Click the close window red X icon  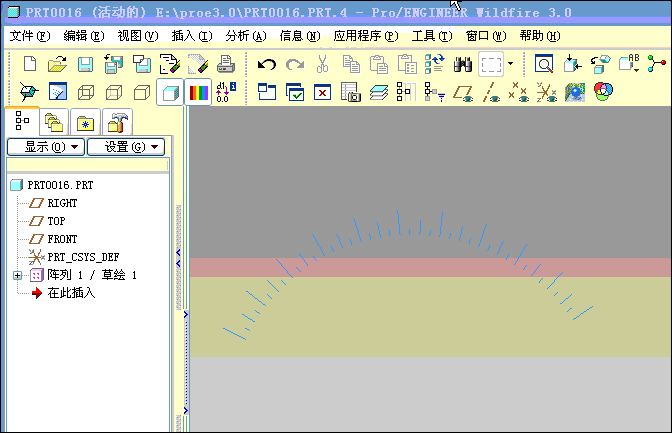pyautogui.click(x=322, y=92)
